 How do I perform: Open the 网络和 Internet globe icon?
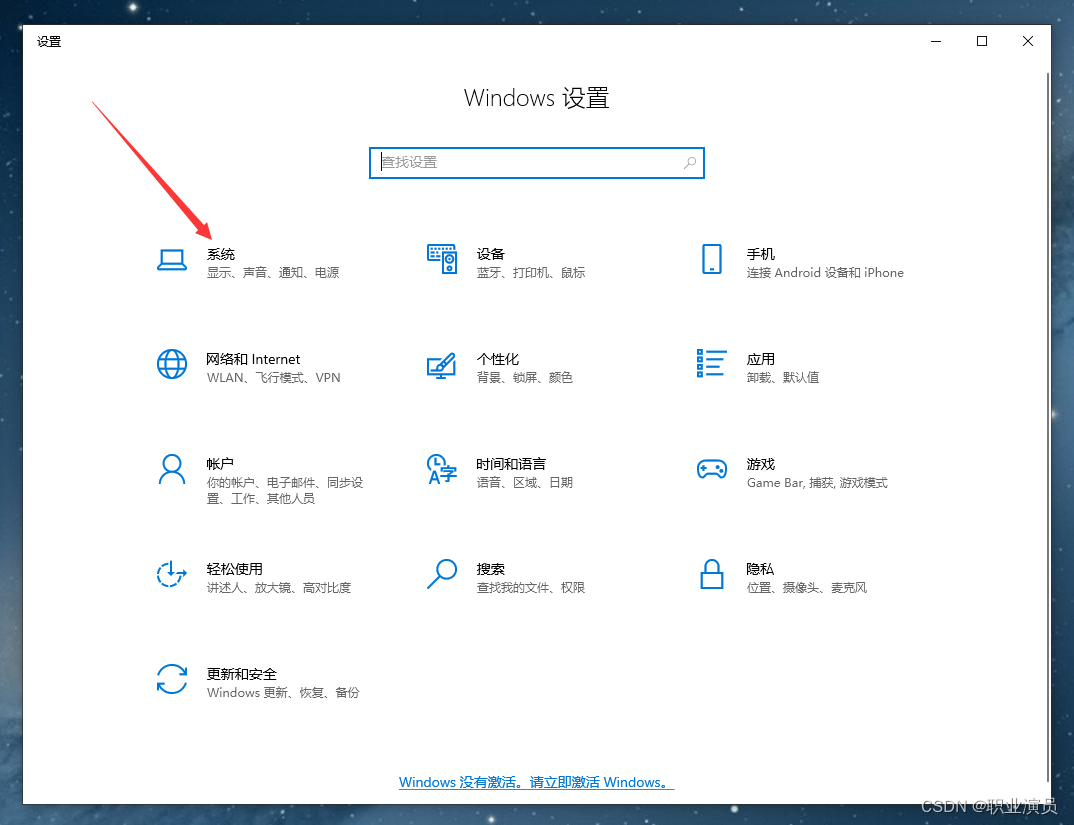(172, 364)
